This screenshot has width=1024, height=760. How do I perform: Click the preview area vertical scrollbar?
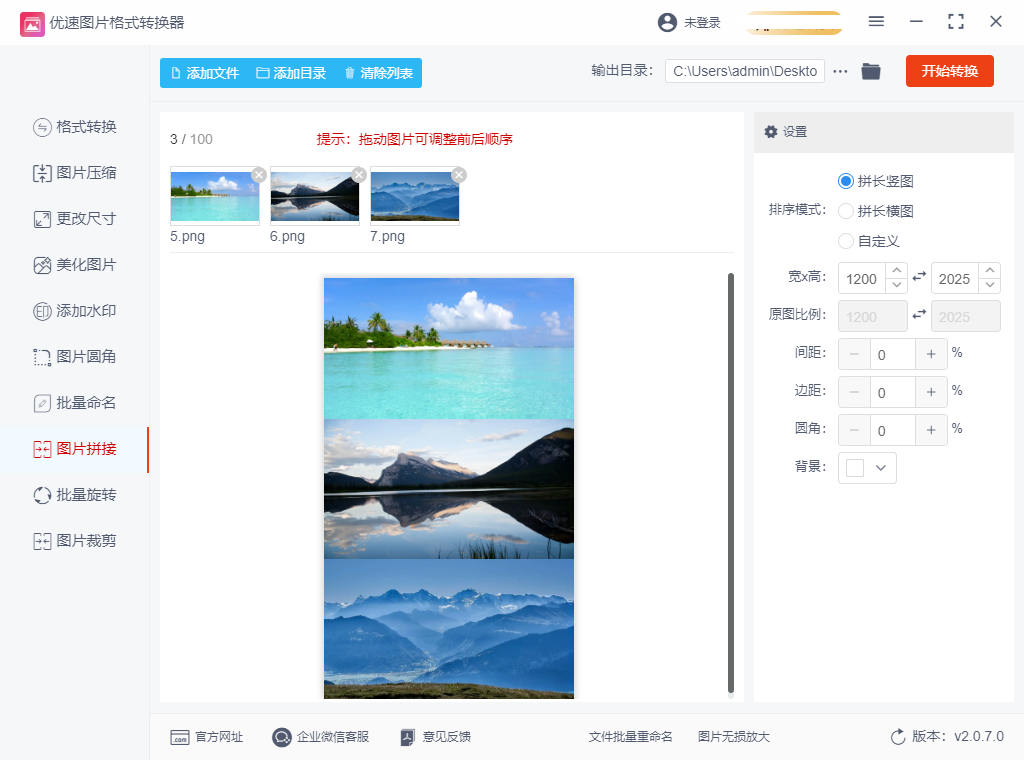[x=731, y=483]
